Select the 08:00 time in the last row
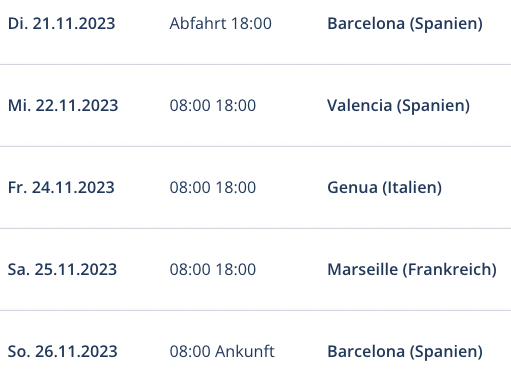 (x=190, y=352)
